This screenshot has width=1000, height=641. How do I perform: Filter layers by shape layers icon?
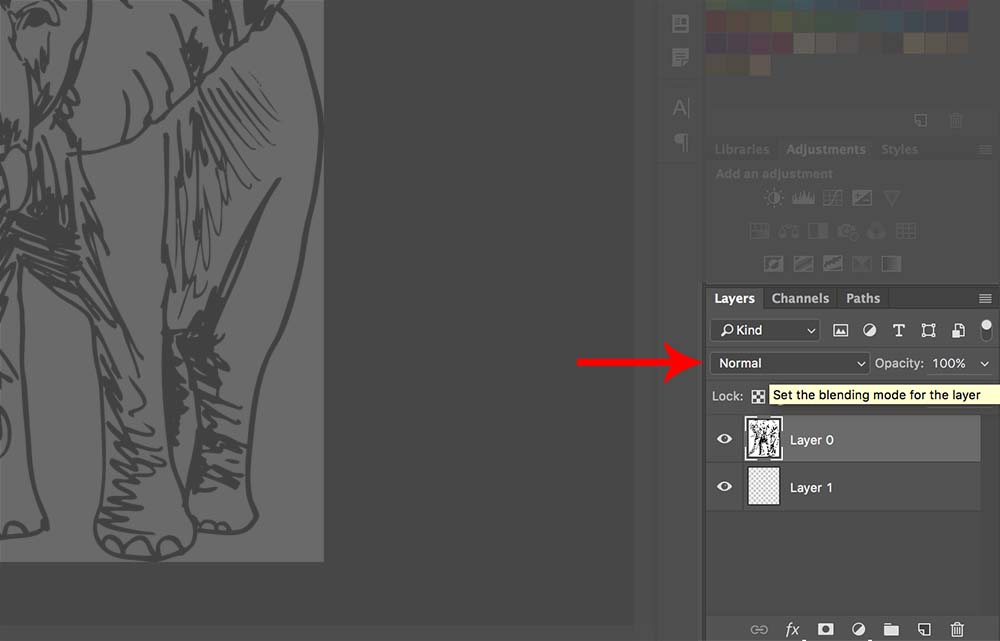928,330
